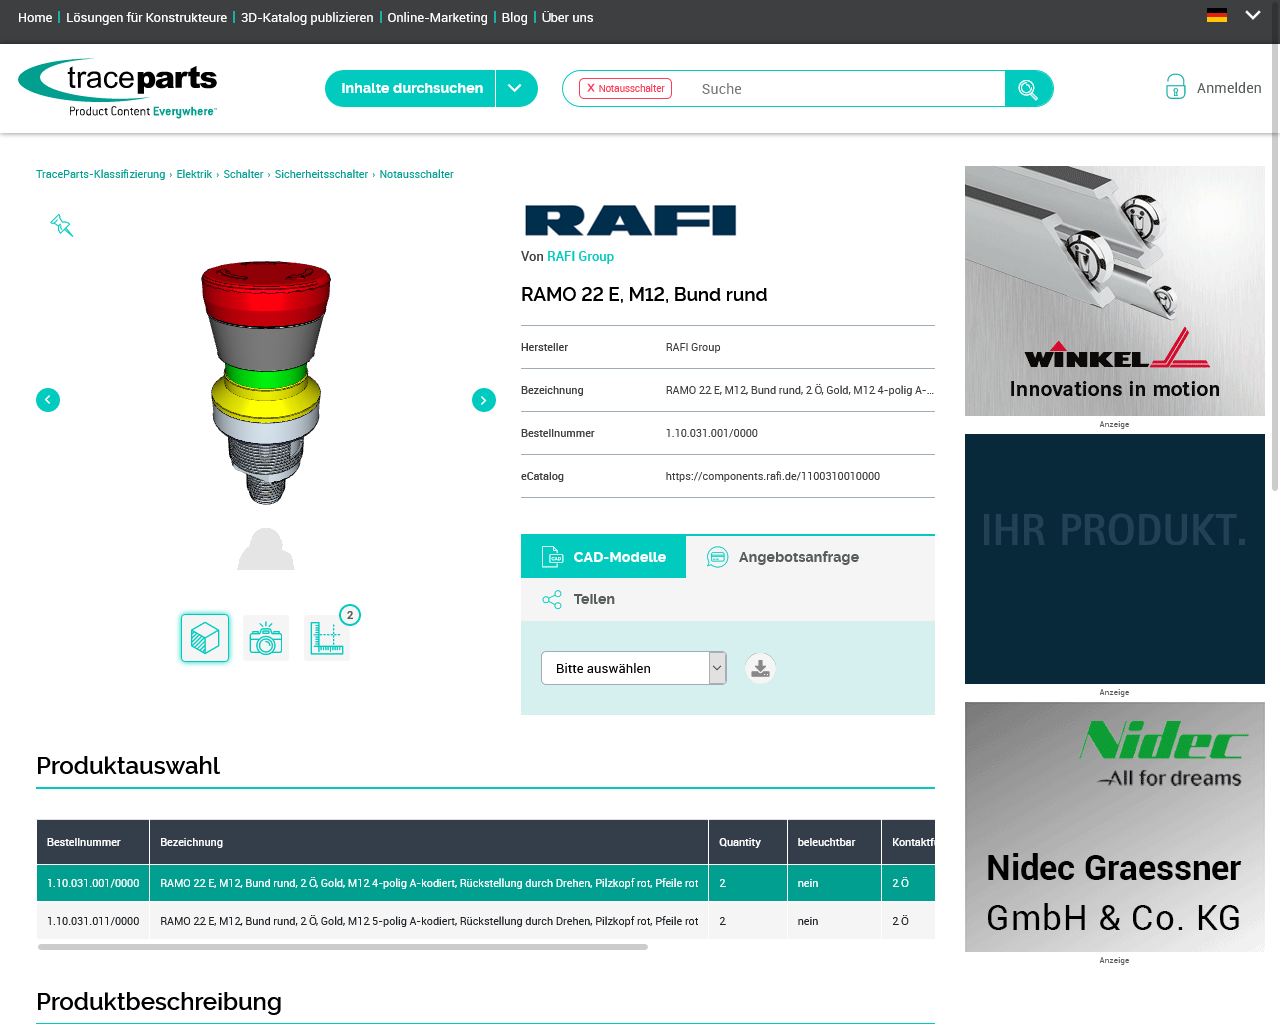This screenshot has width=1280, height=1024.
Task: Click the 'M12 5-polig A-kodiert' description cell
Action: 429,921
